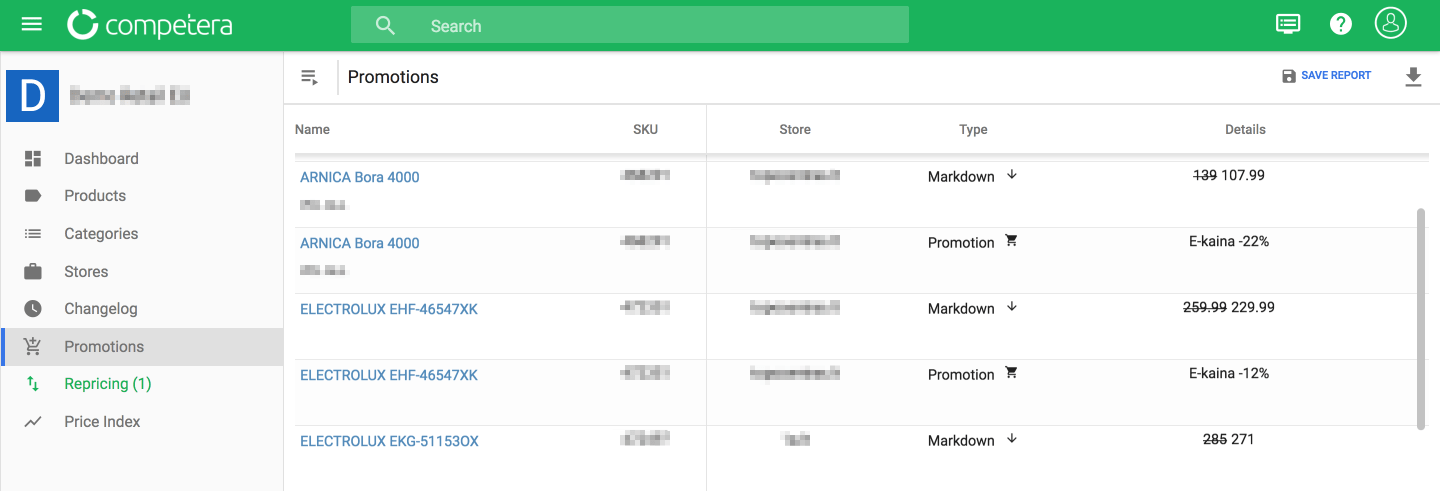The height and width of the screenshot is (491, 1440).
Task: Click the E-kaina -22% details cell
Action: pyautogui.click(x=1229, y=241)
